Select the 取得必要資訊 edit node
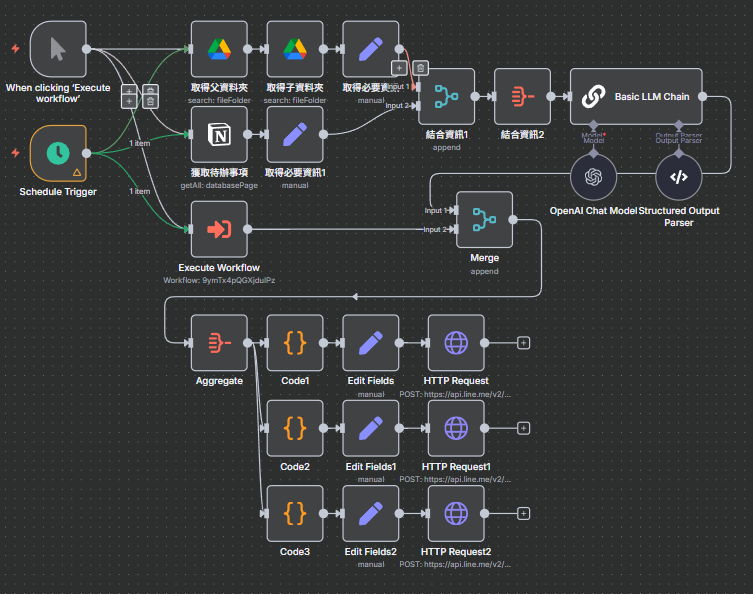753x594 pixels. tap(371, 49)
